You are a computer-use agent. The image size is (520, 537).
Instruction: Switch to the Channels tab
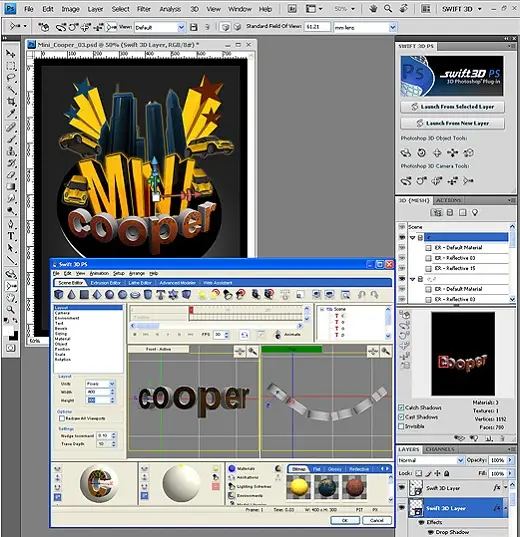click(x=440, y=449)
